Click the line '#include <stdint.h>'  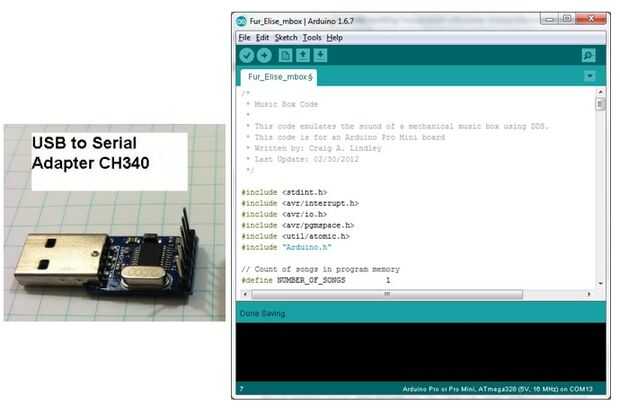coord(284,192)
